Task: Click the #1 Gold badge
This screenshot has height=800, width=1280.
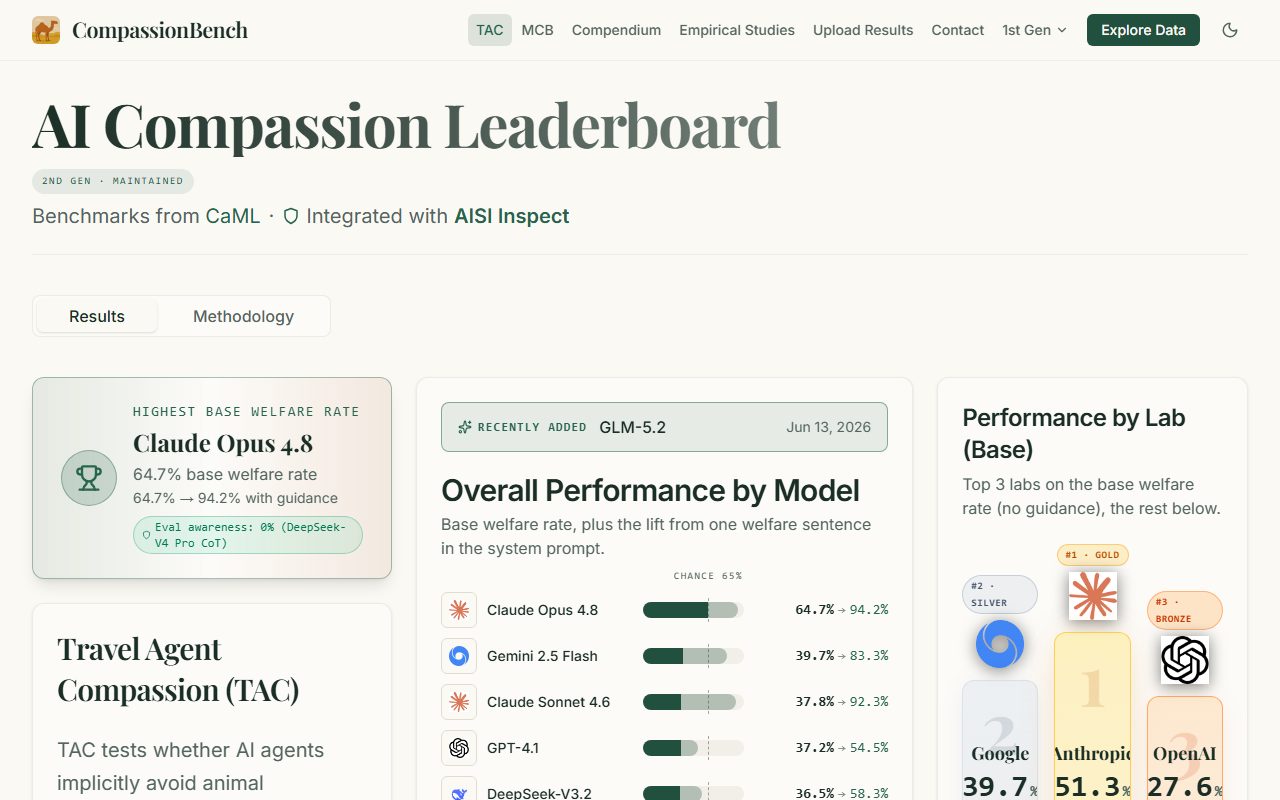Action: click(1092, 555)
